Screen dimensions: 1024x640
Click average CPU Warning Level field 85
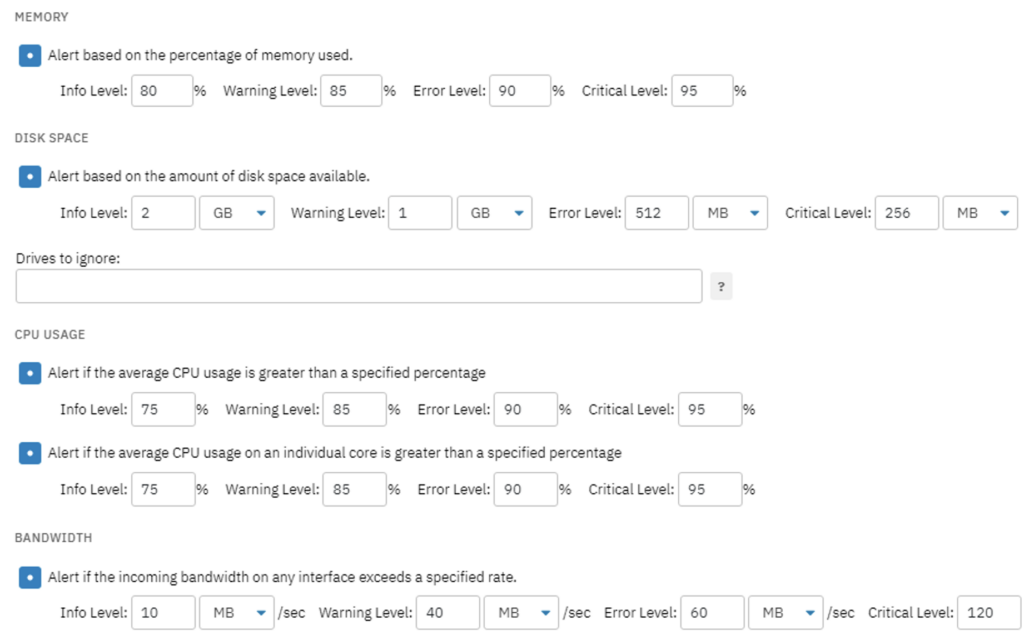[355, 409]
